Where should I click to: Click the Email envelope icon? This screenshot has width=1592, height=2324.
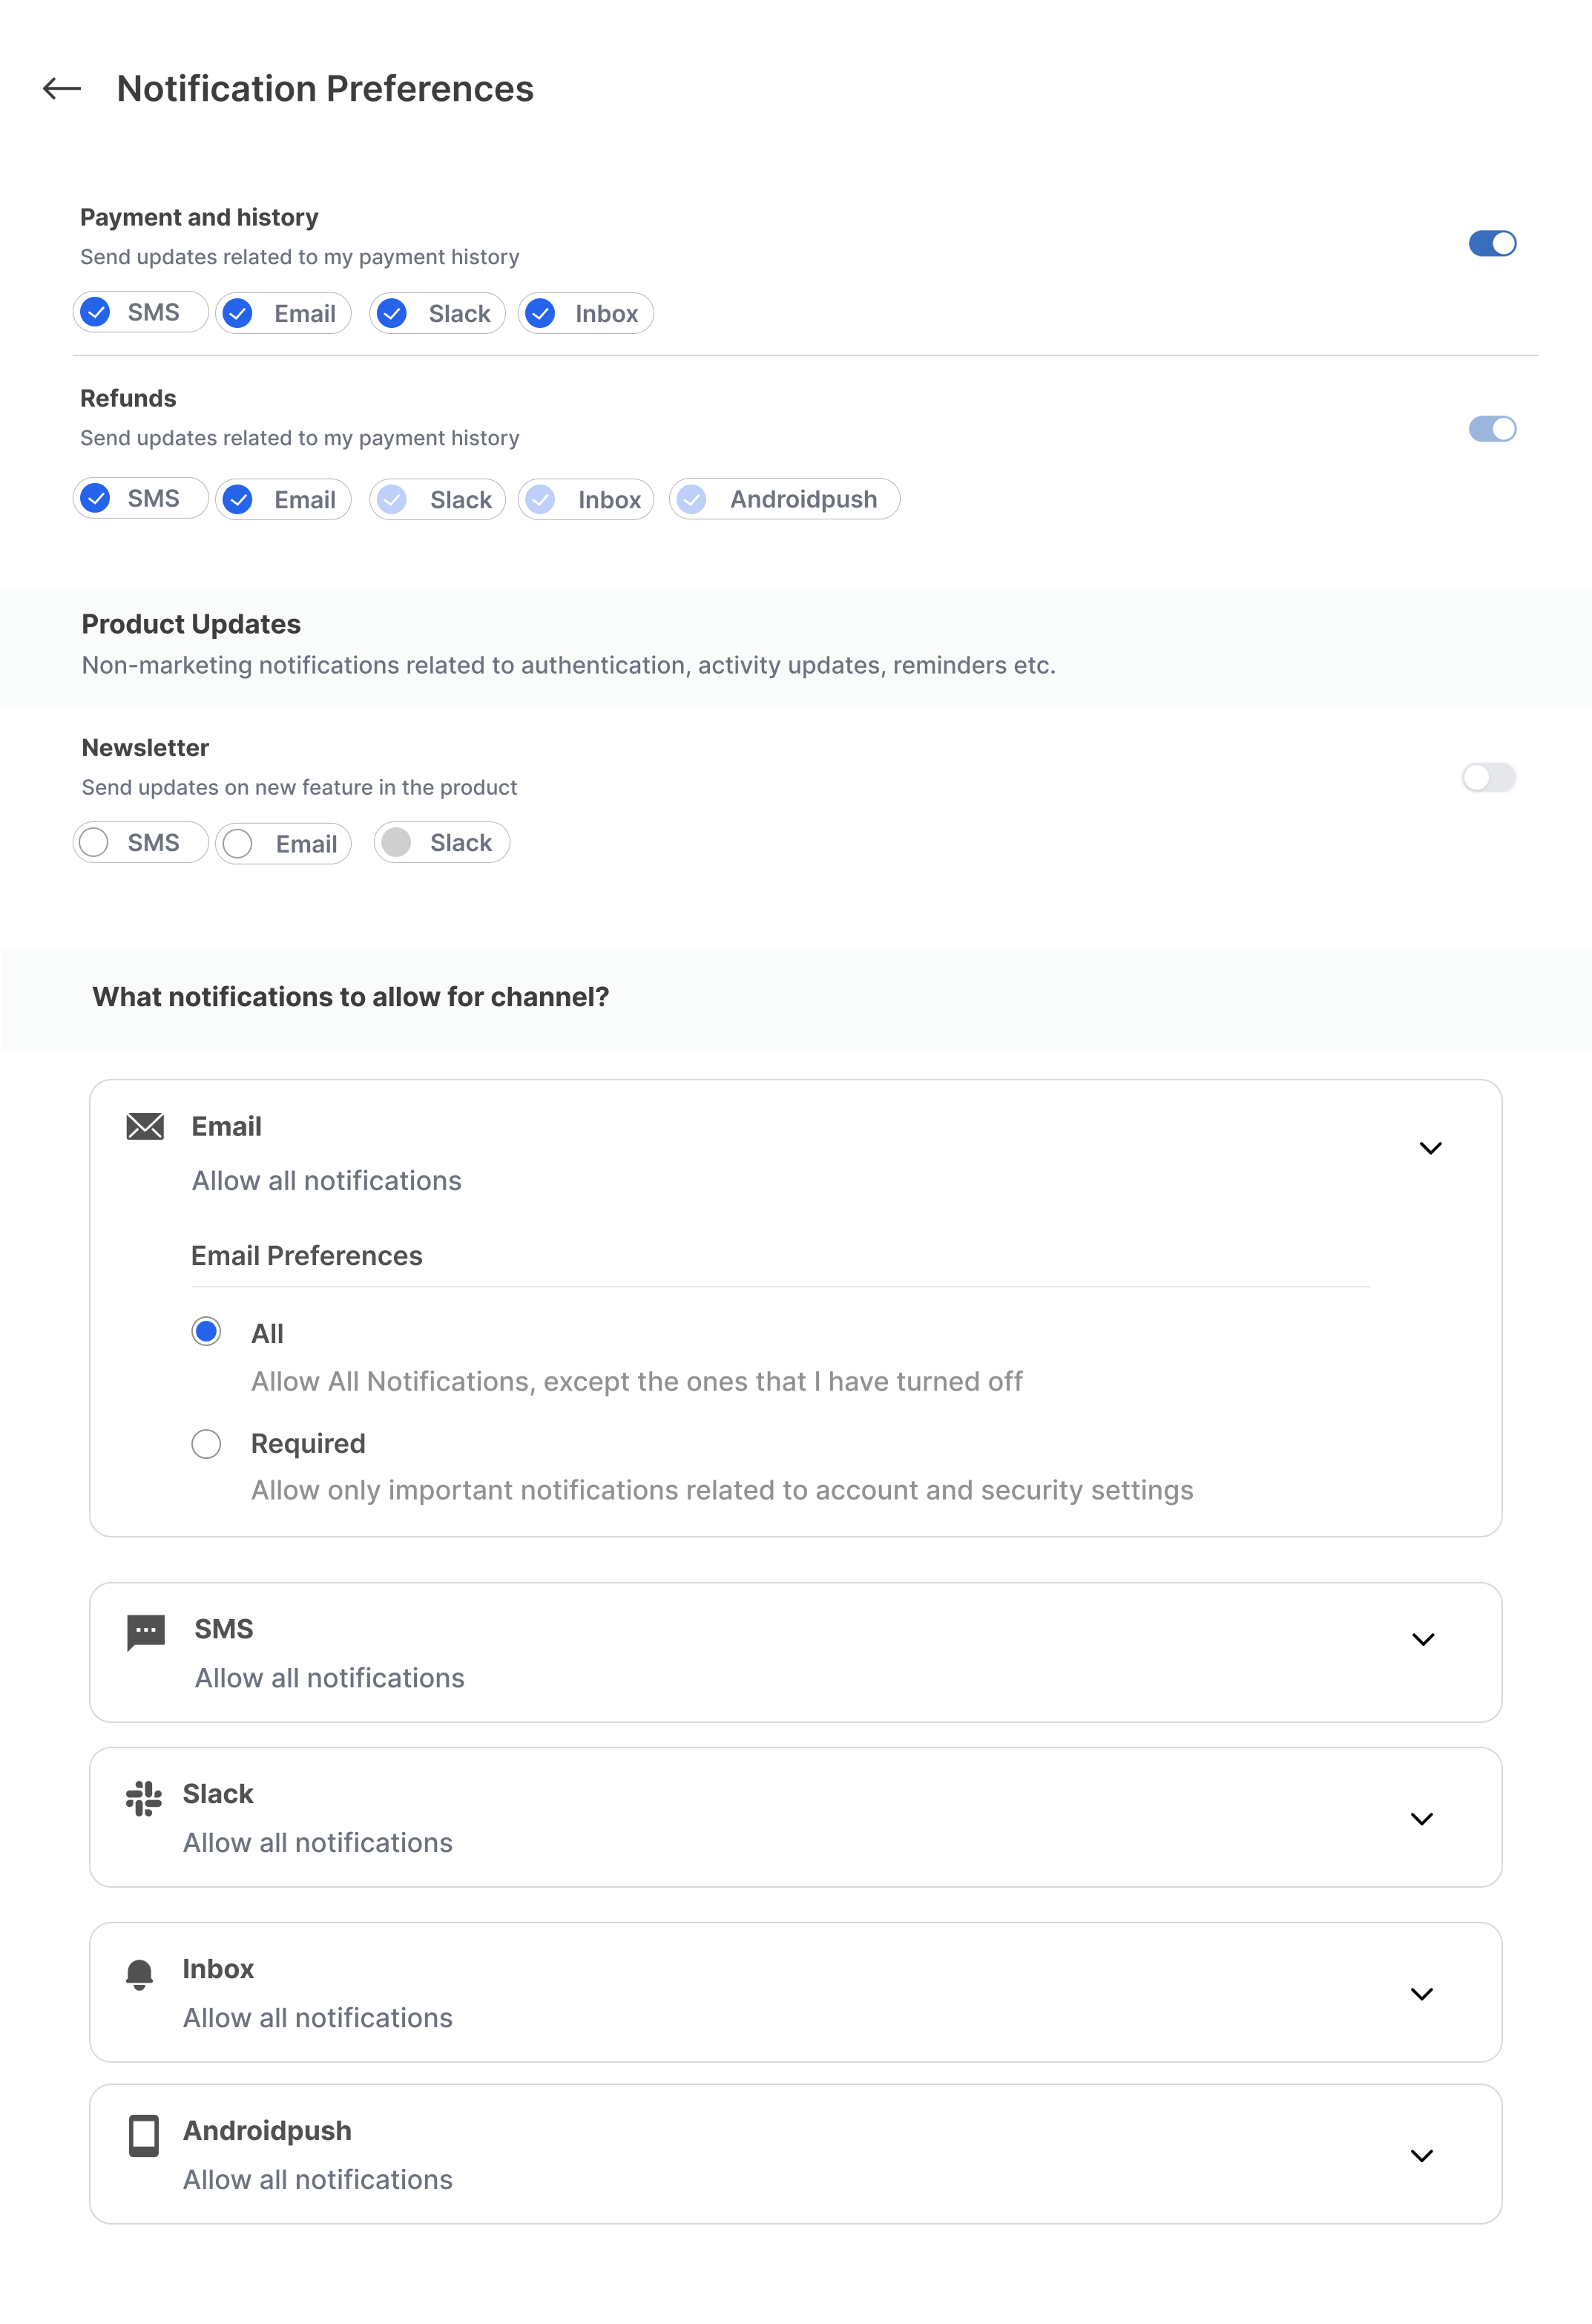[145, 1127]
